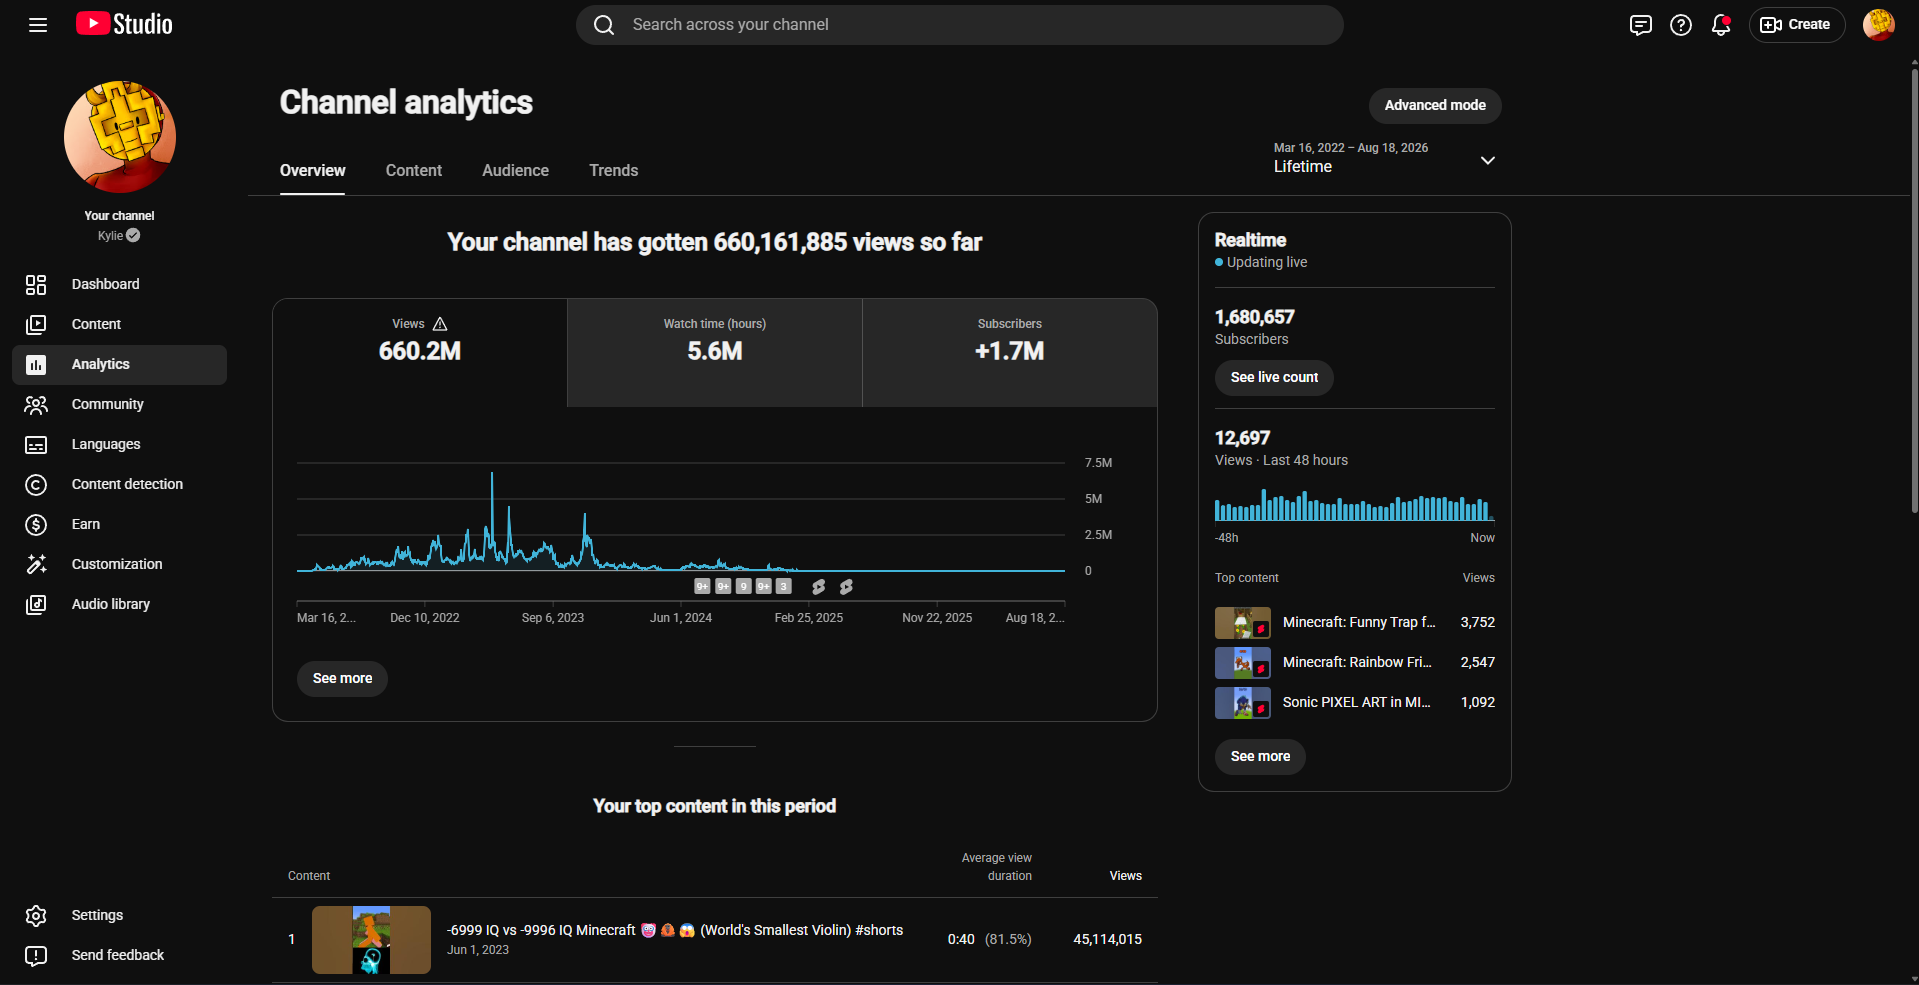The height and width of the screenshot is (985, 1919).
Task: Switch to the Overview tab
Action: (312, 171)
